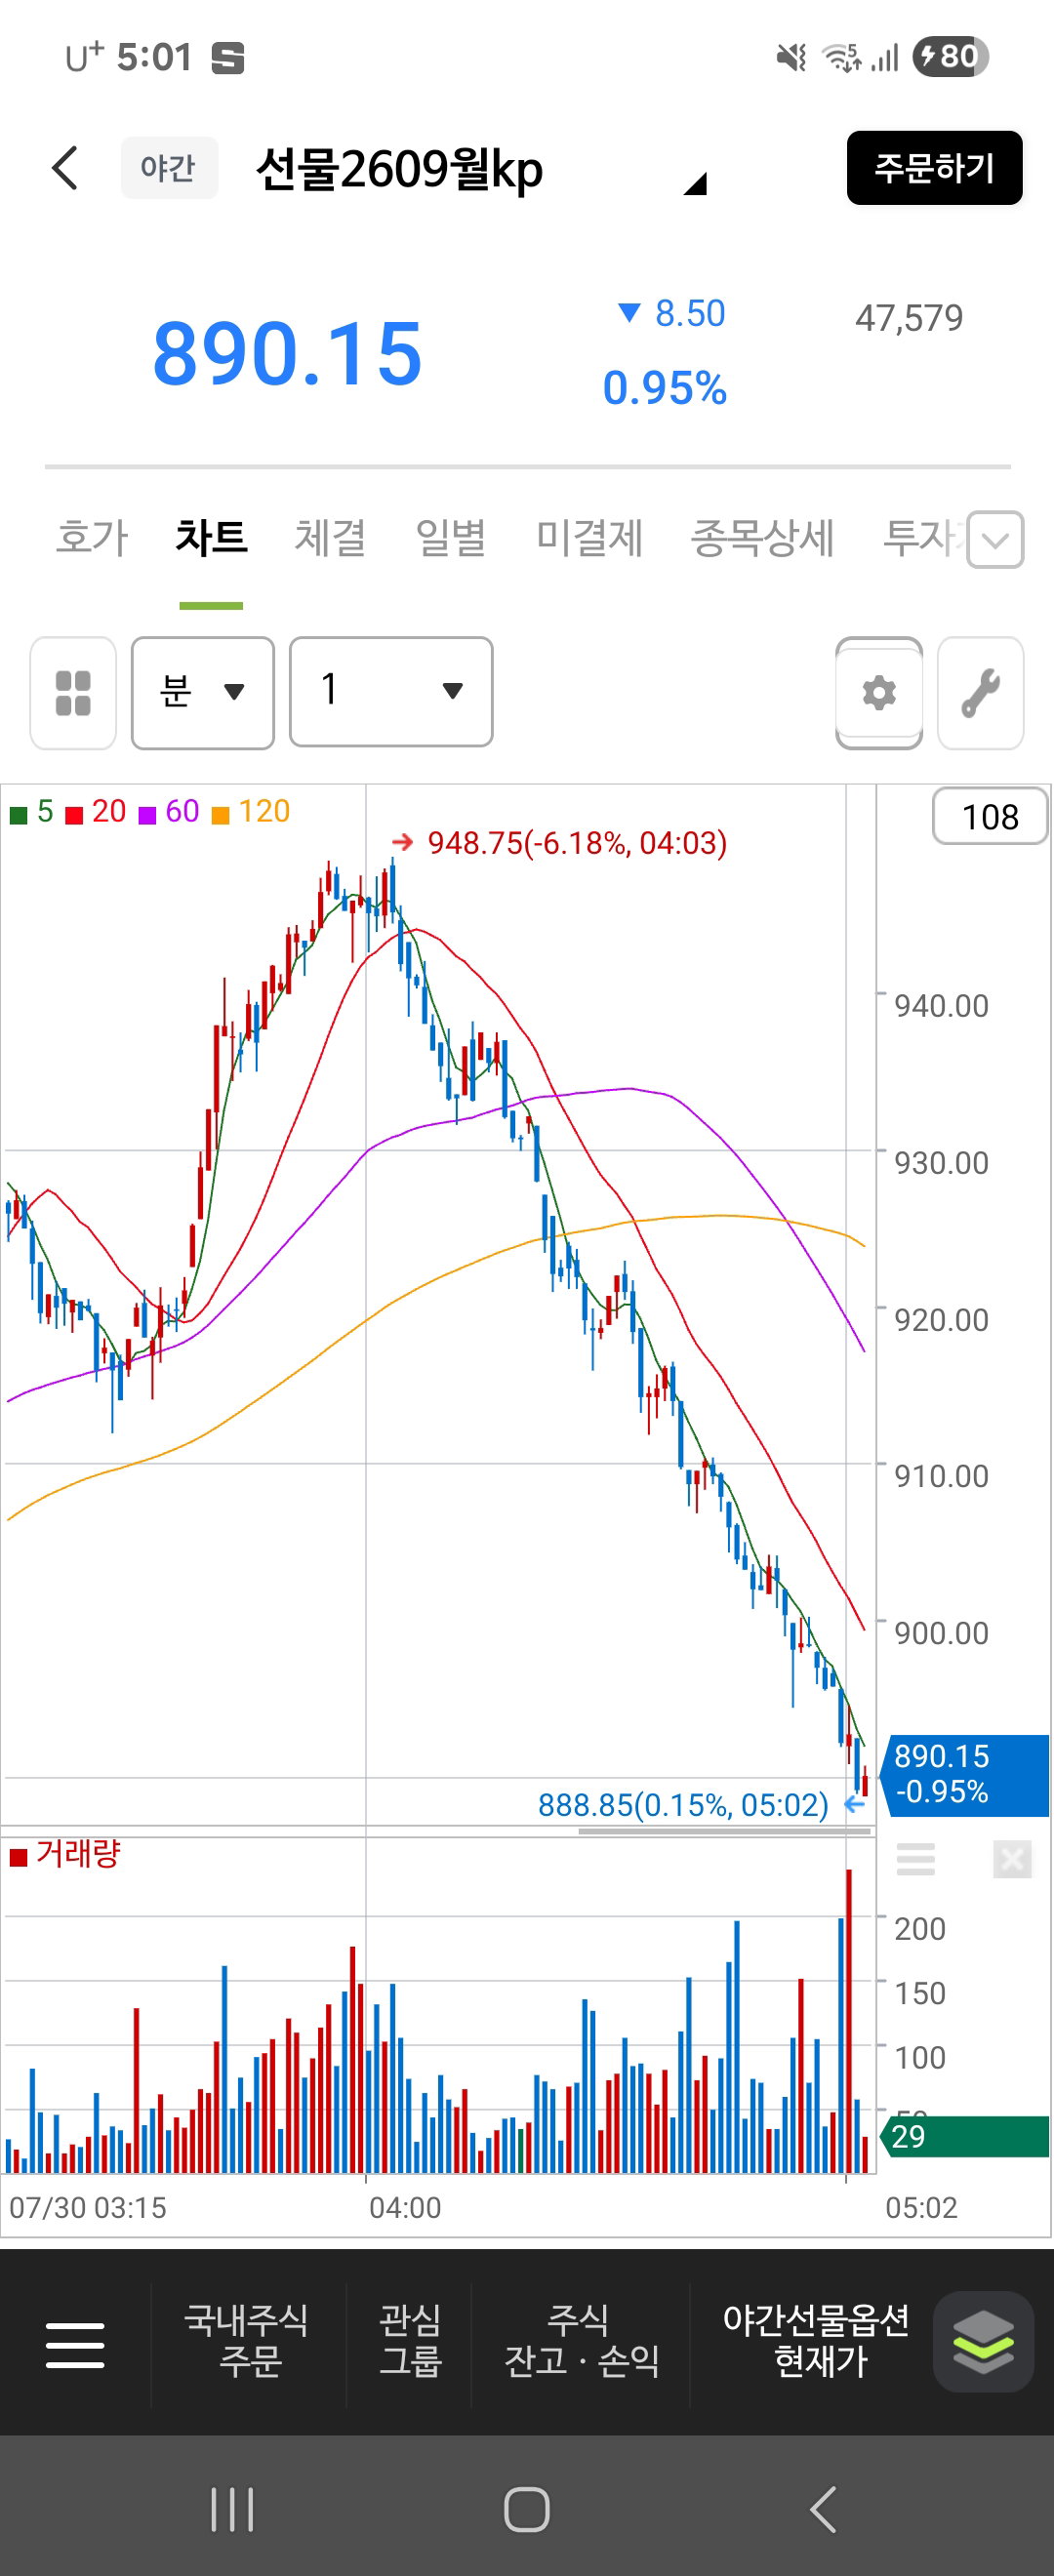
Task: Tap the back arrow at top left
Action: [65, 168]
